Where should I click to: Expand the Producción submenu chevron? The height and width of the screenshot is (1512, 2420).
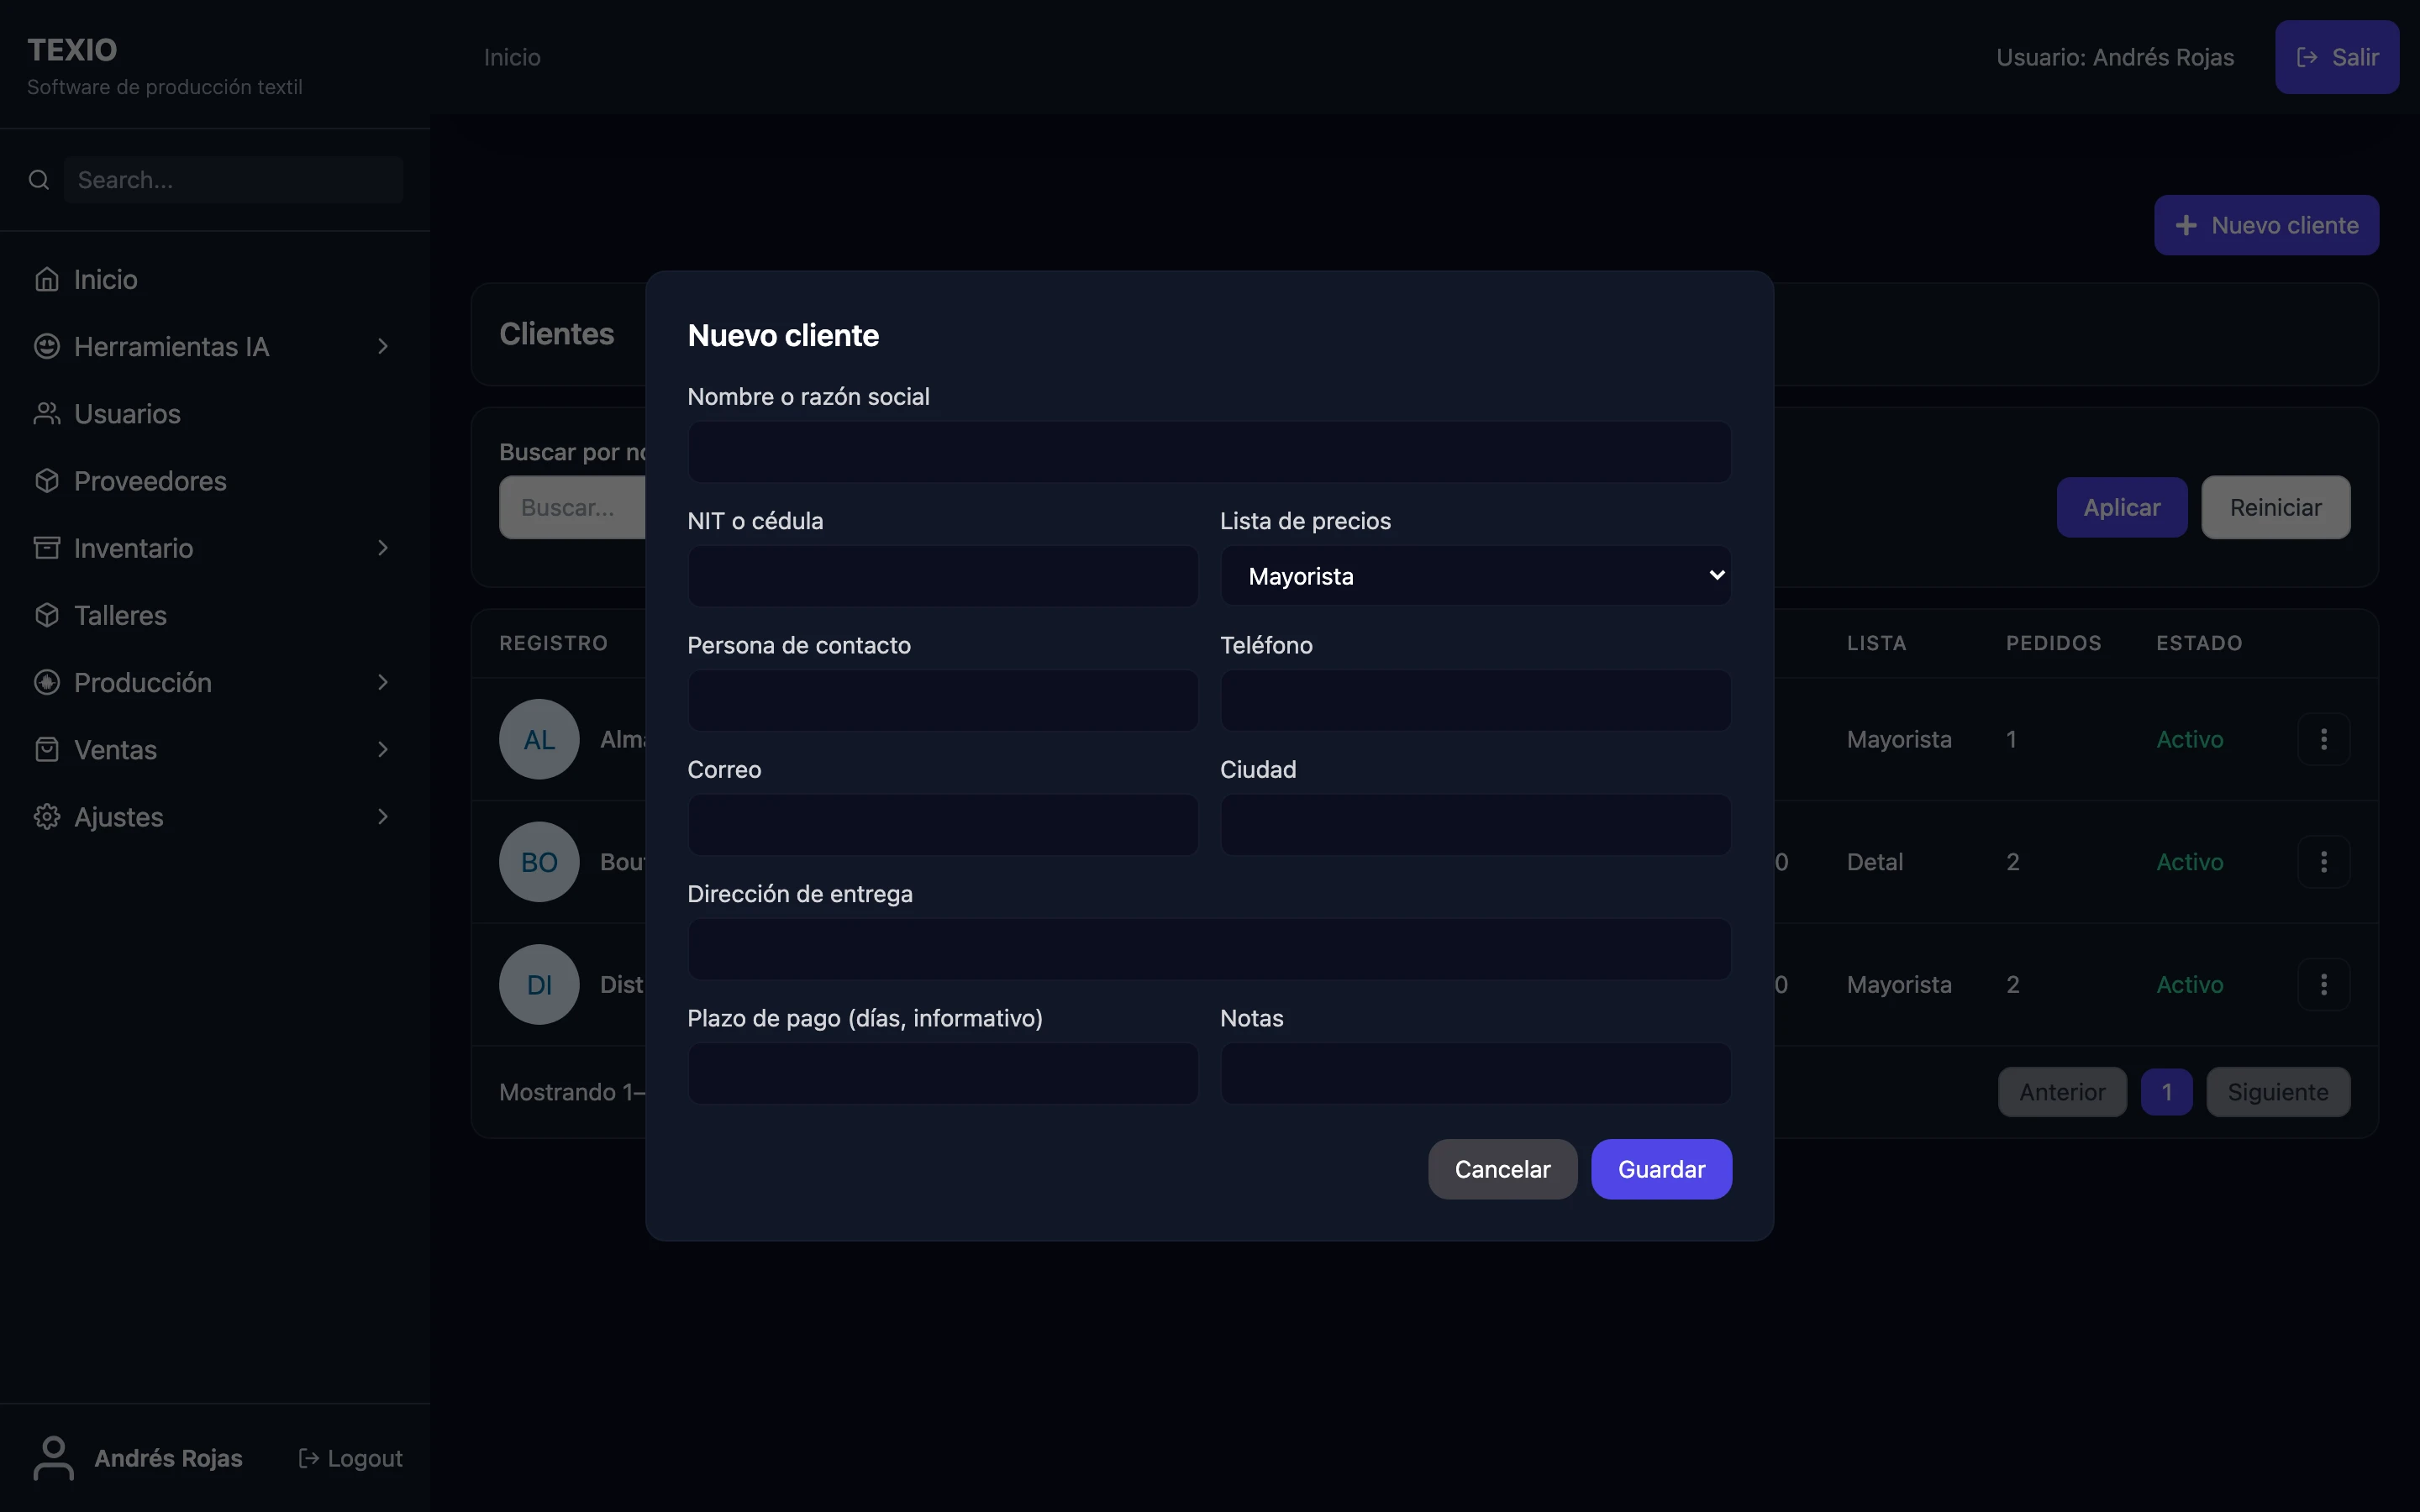383,682
